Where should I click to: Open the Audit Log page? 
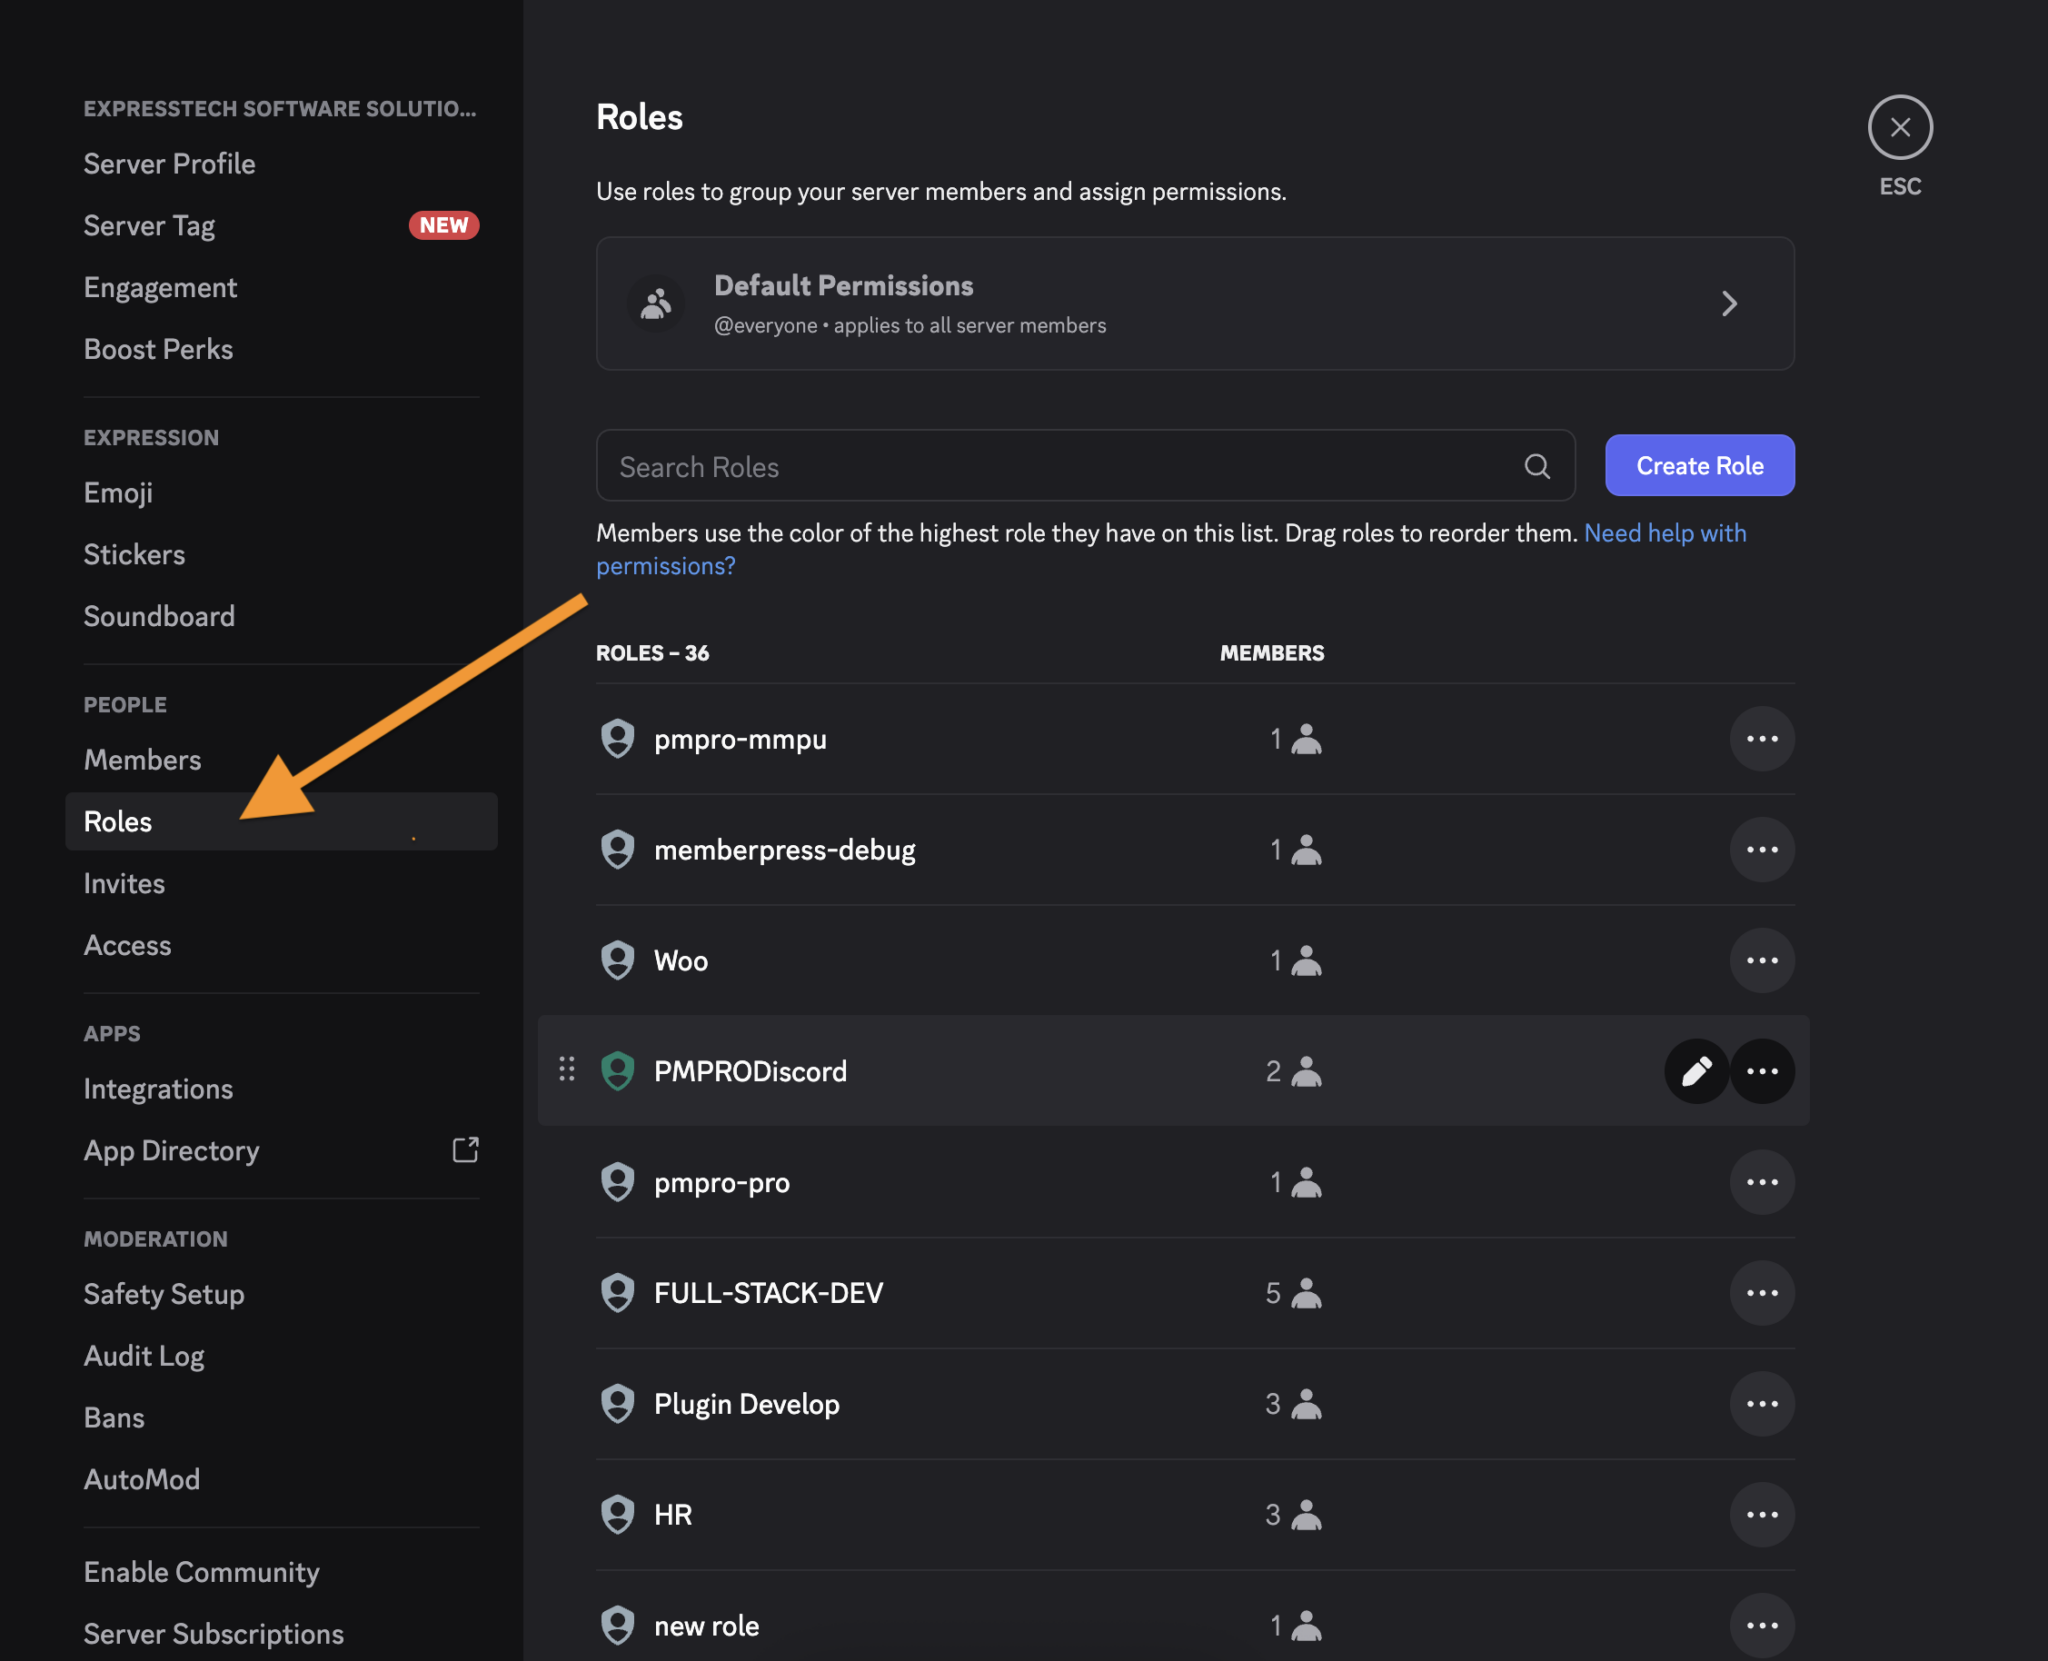(144, 1355)
